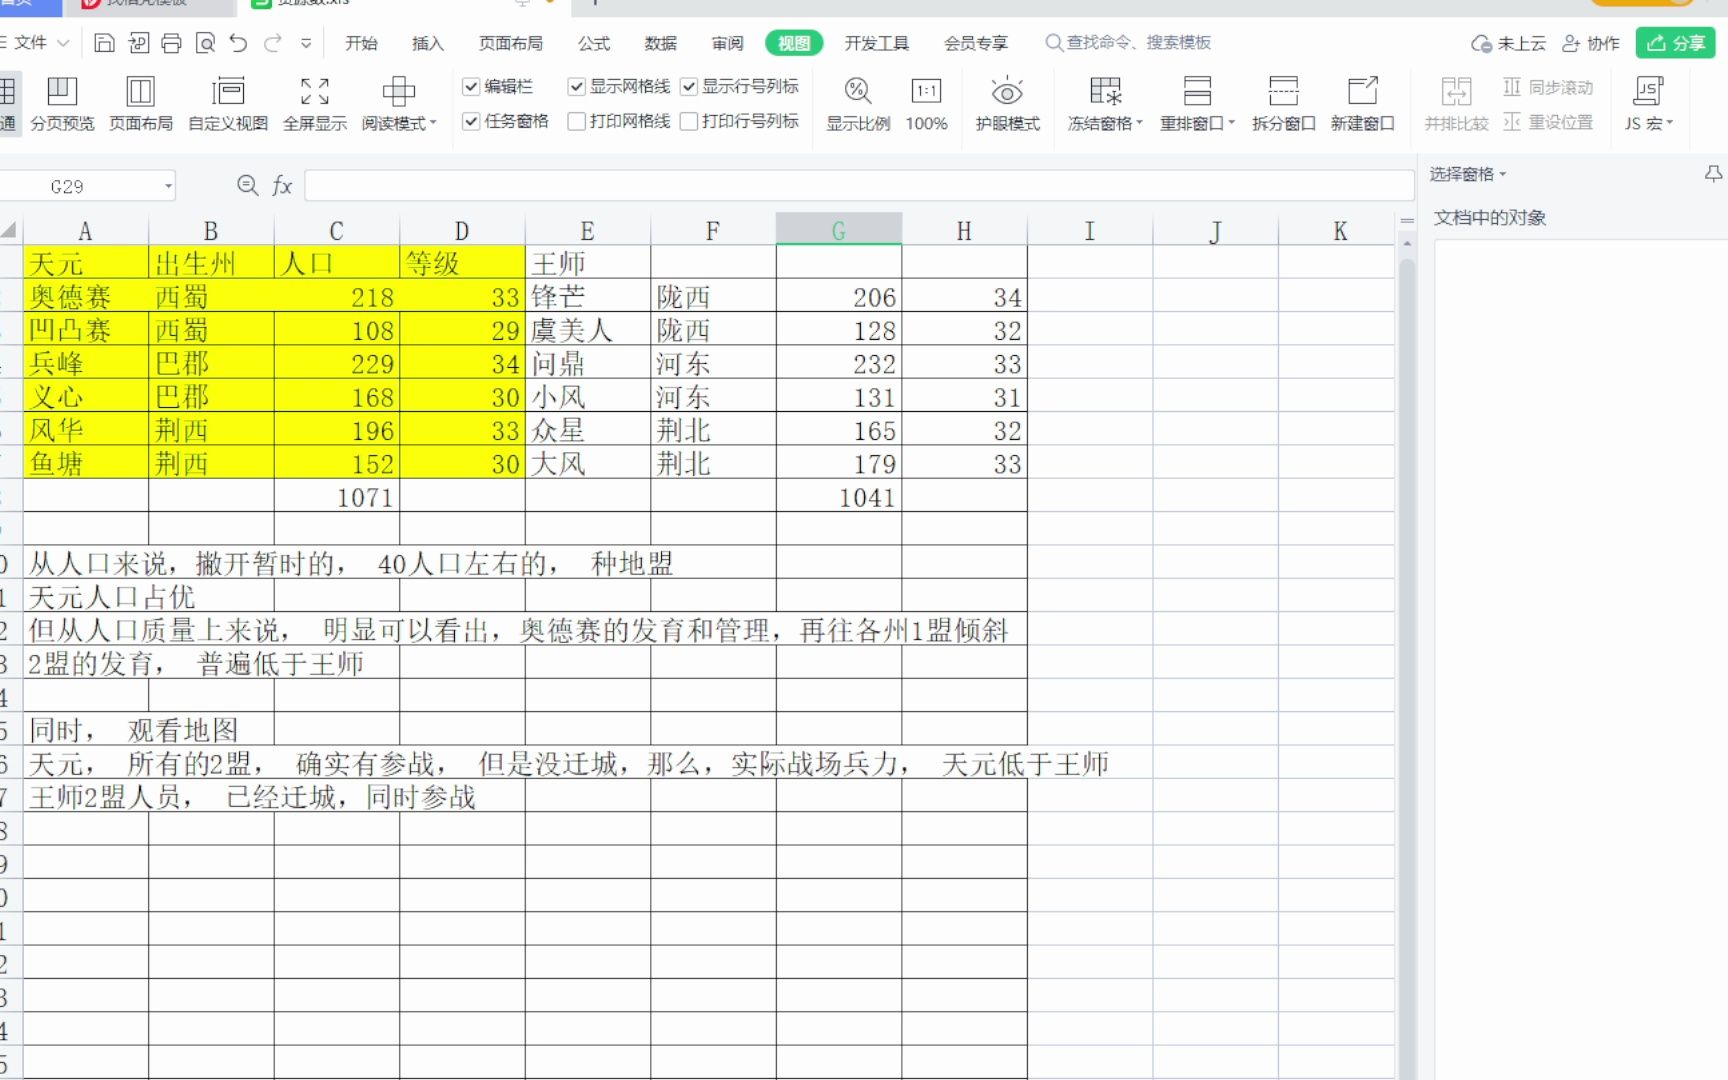Open 自定义视图 dialog
Screen dimensions: 1728x1080
(228, 104)
